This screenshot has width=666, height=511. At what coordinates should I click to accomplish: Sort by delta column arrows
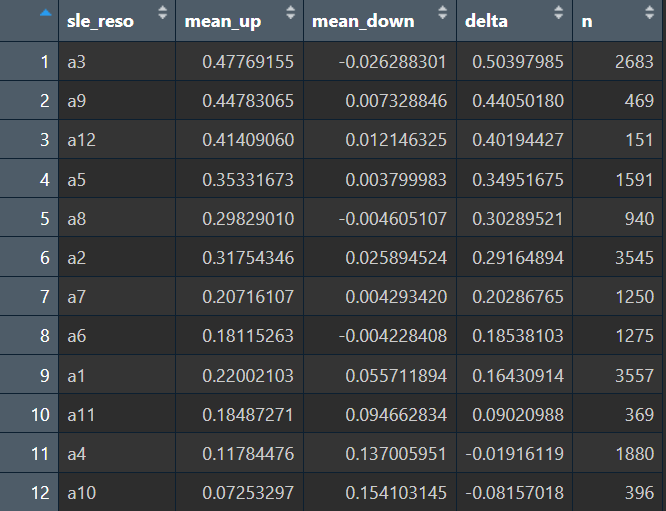pos(559,12)
